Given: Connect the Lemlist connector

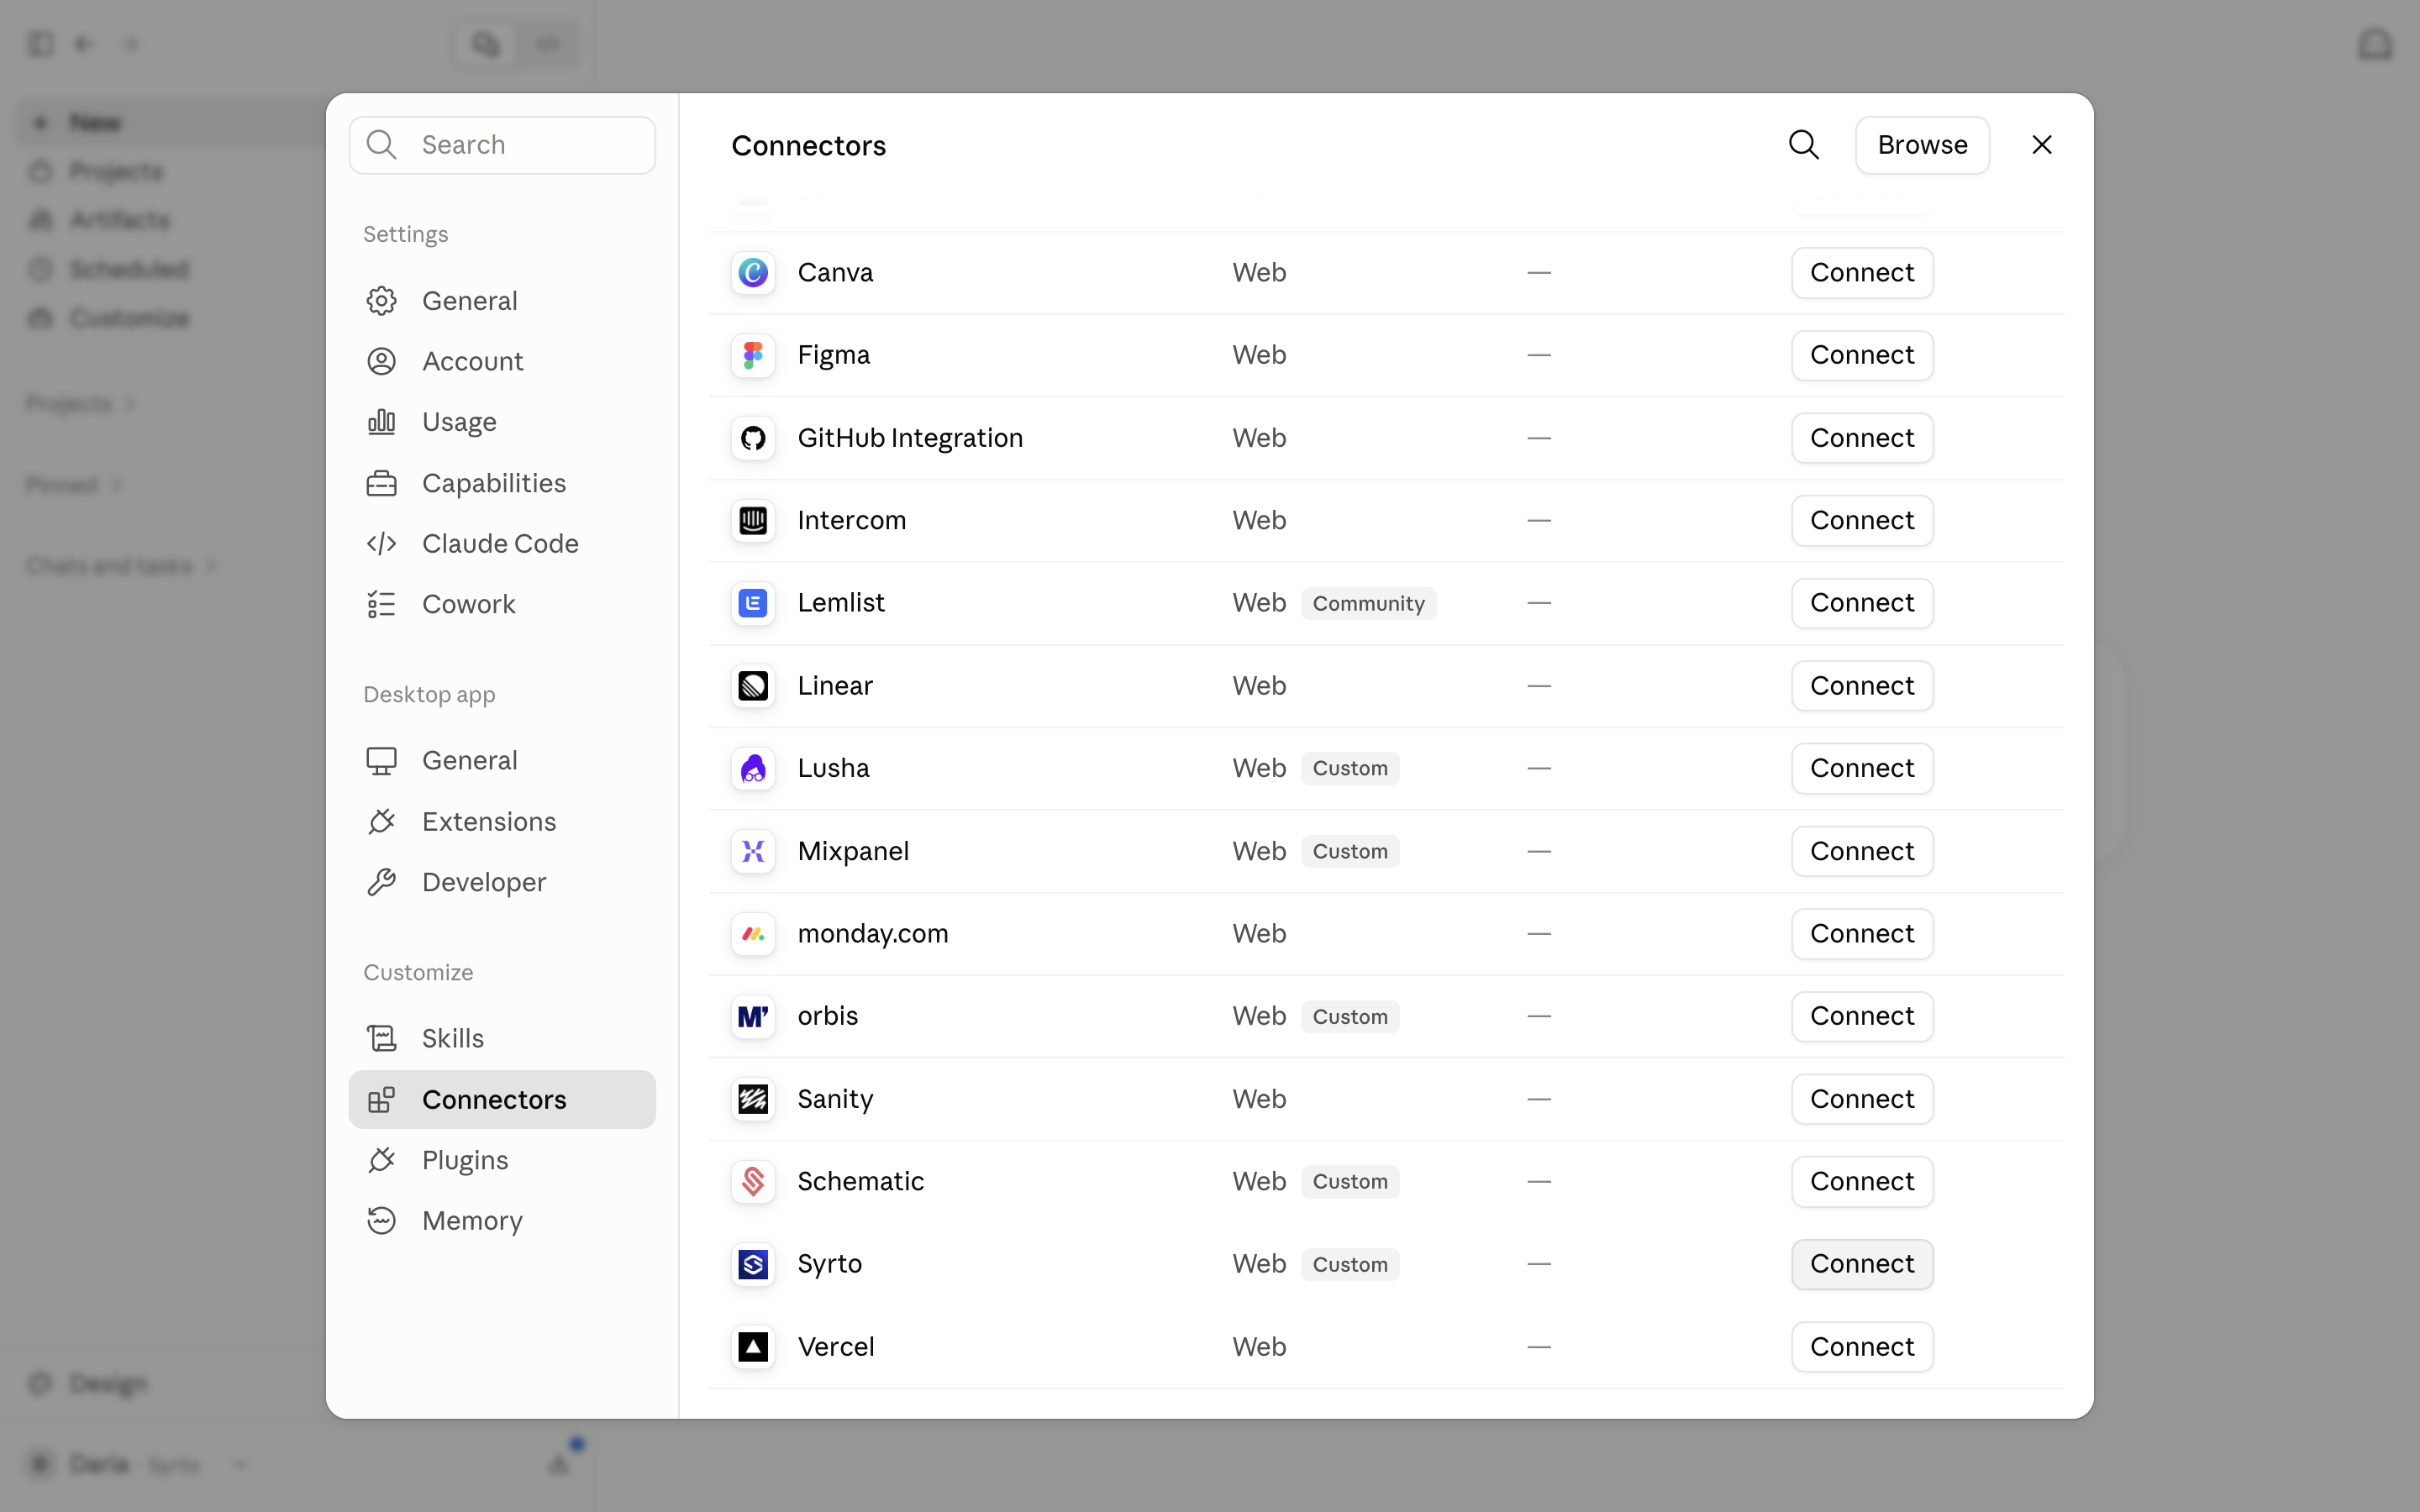Looking at the screenshot, I should (x=1862, y=603).
